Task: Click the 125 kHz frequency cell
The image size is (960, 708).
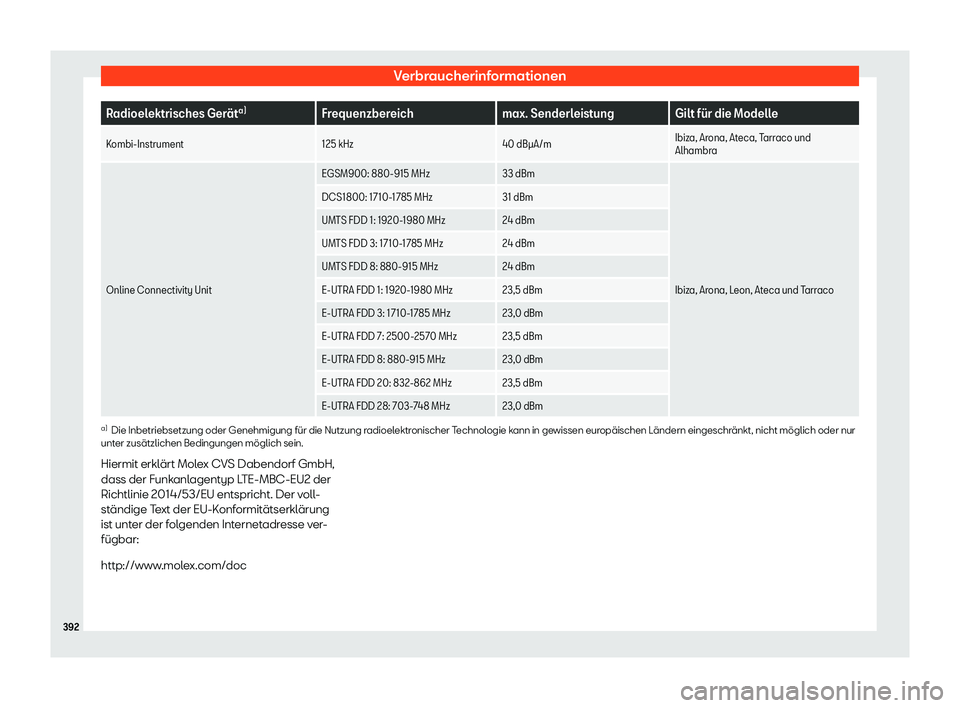Action: [x=405, y=144]
